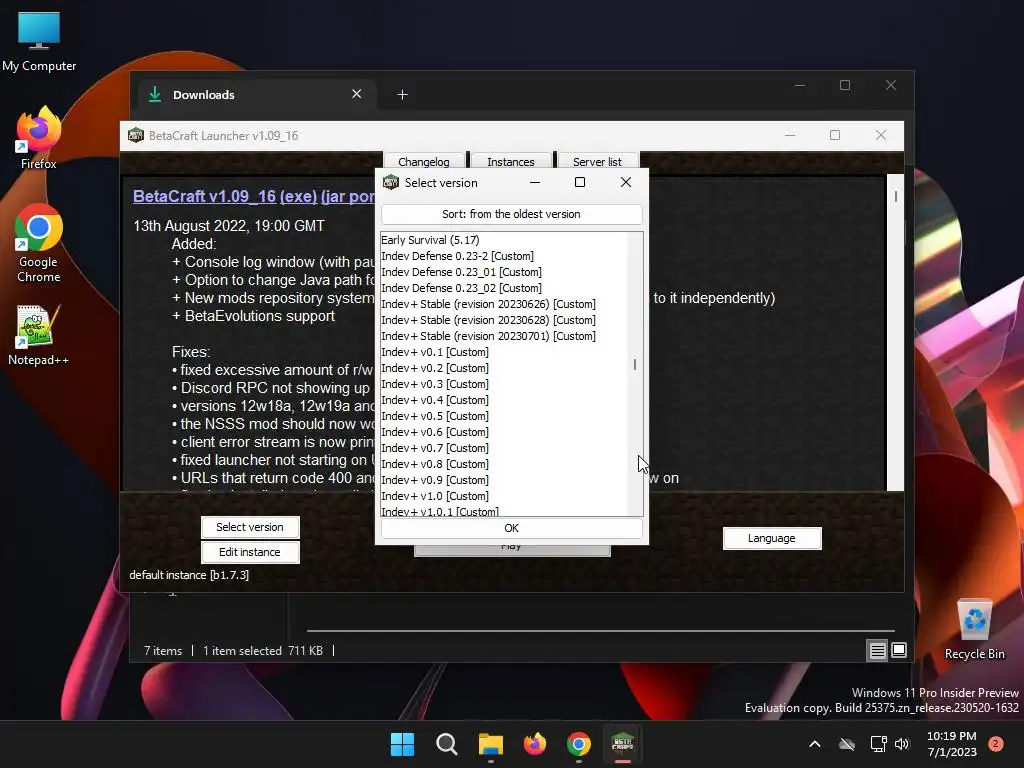Image resolution: width=1024 pixels, height=768 pixels.
Task: Confirm version choice with OK
Action: point(511,528)
